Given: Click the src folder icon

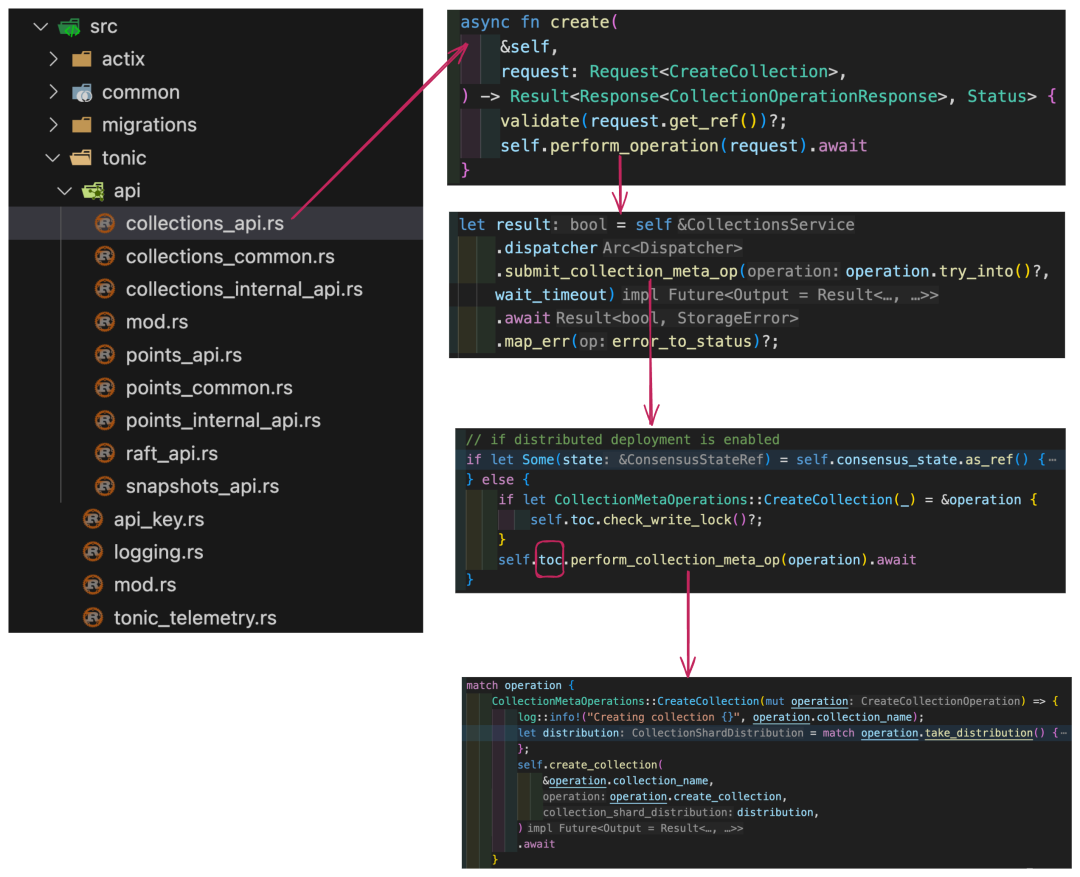Looking at the screenshot, I should point(70,27).
